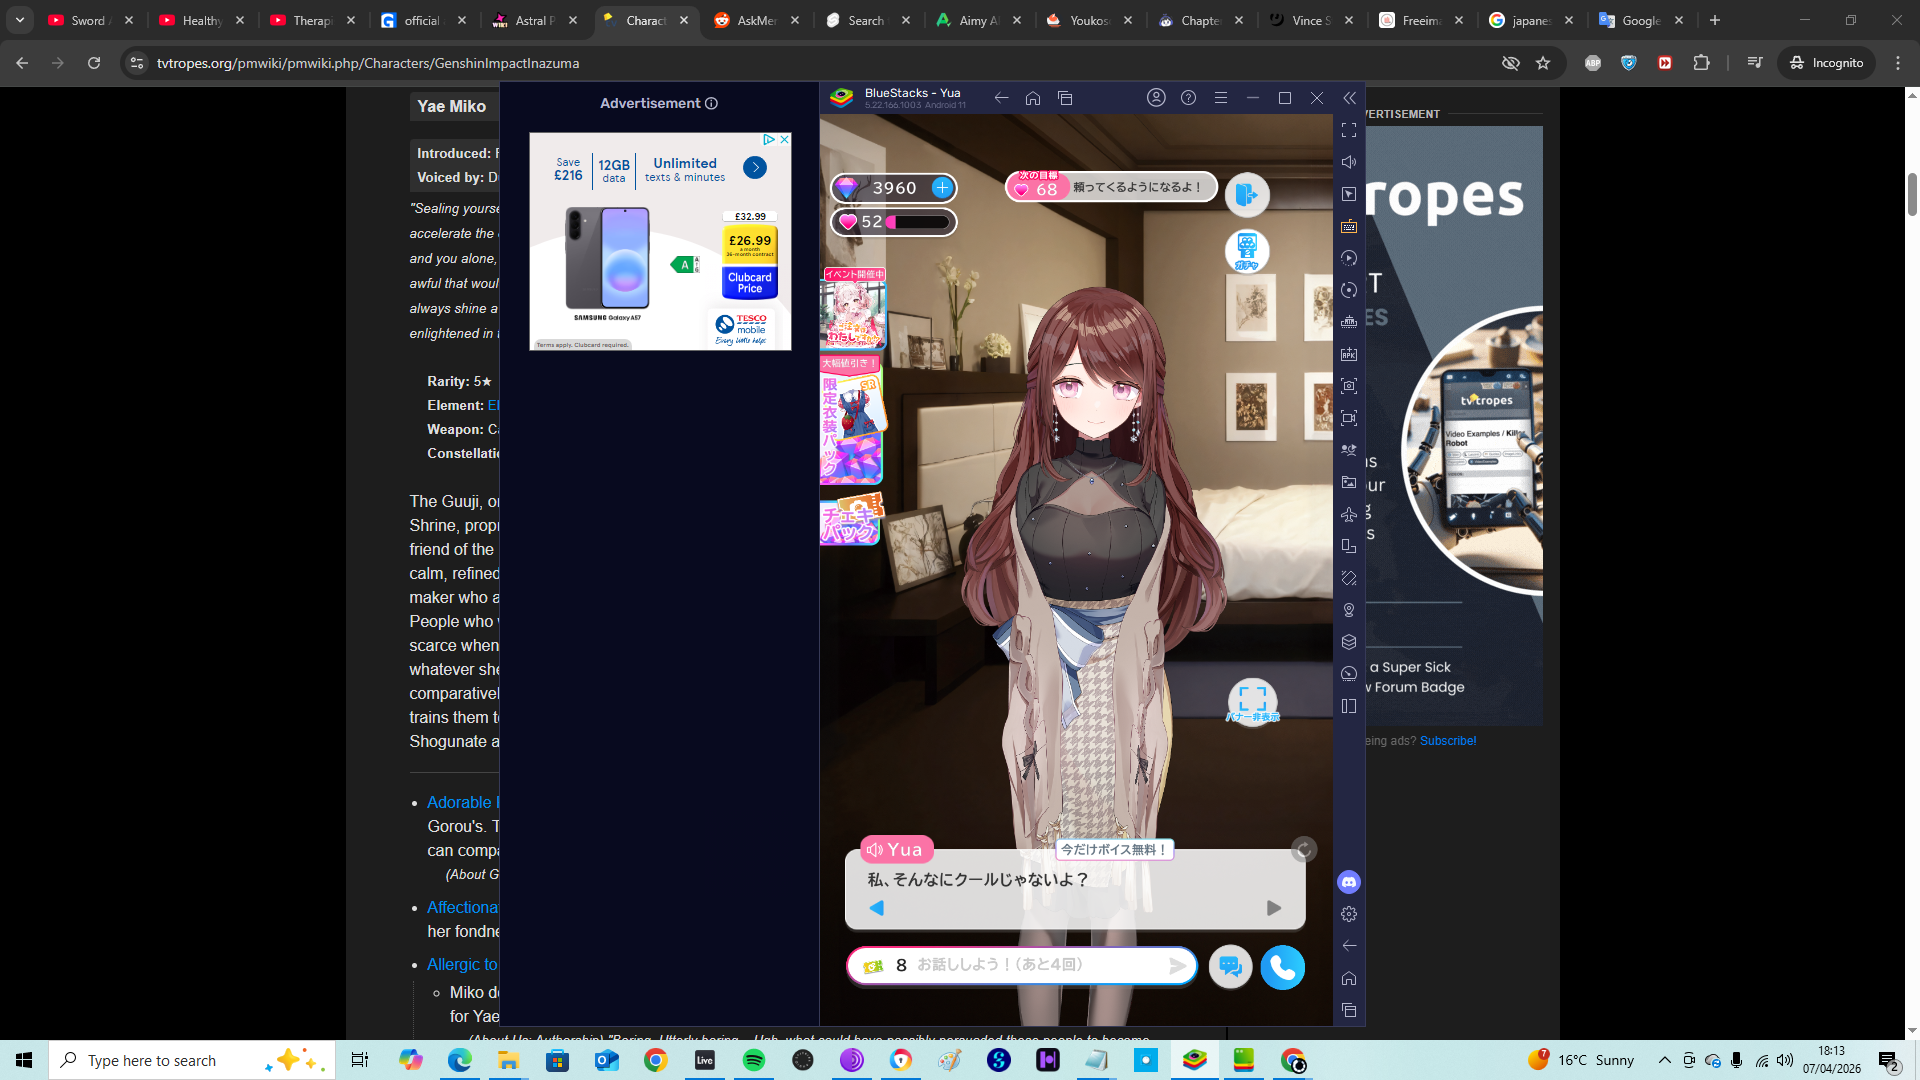This screenshot has width=1920, height=1080.
Task: Tap the blue exit door icon in the game
Action: [x=1247, y=195]
